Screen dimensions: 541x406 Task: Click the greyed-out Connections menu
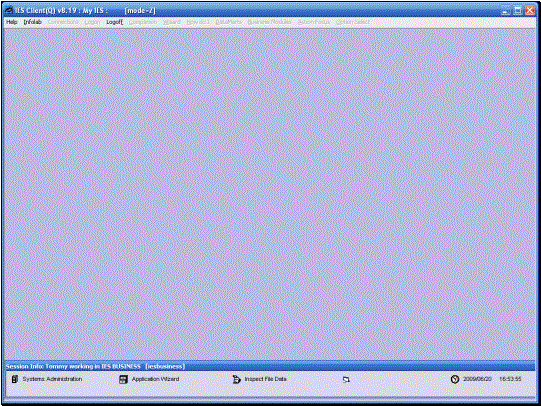pos(63,22)
